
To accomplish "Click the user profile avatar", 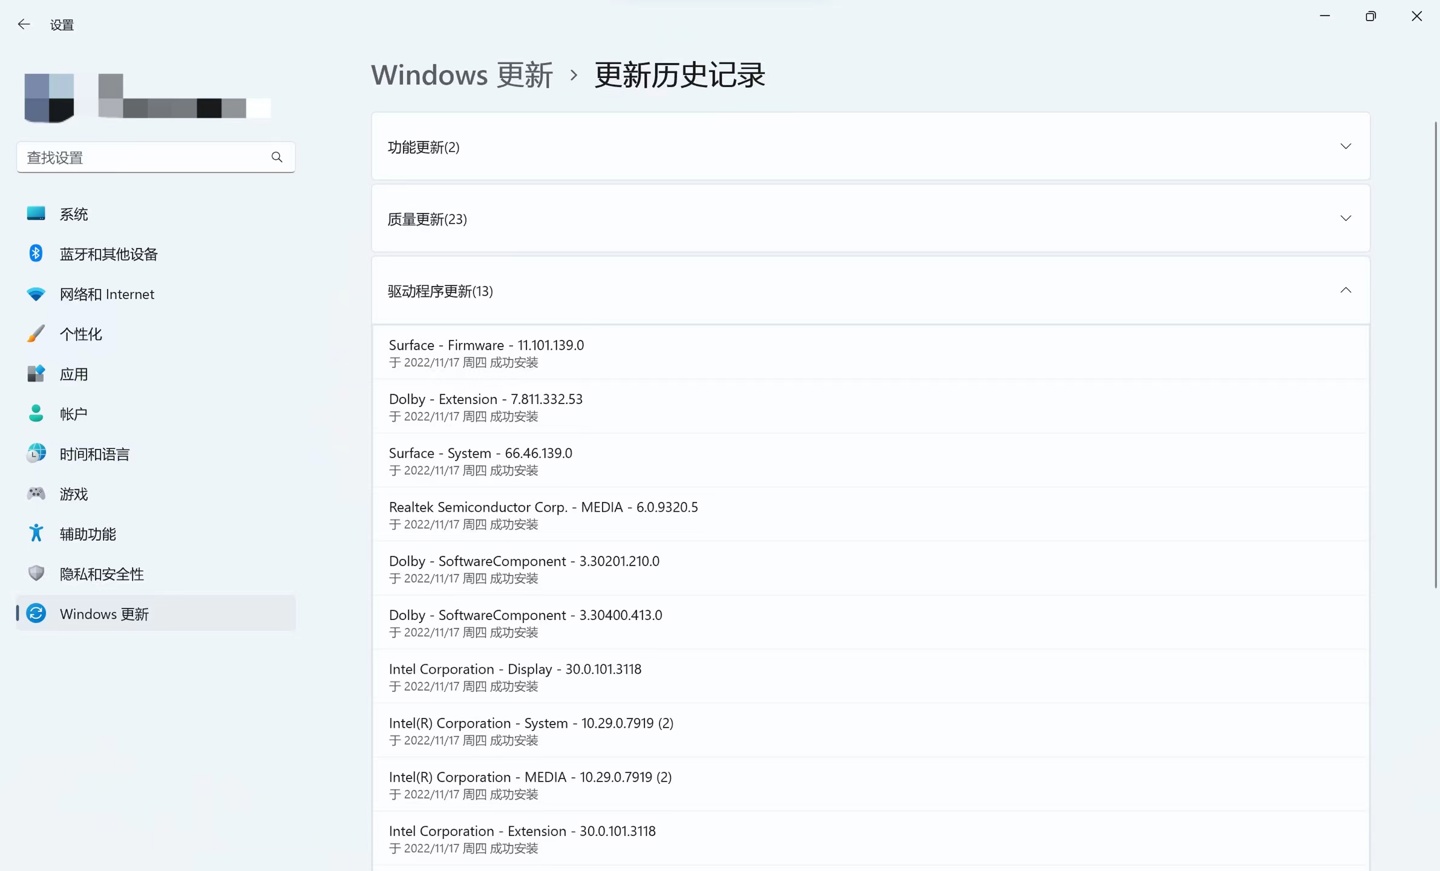I will pos(49,97).
